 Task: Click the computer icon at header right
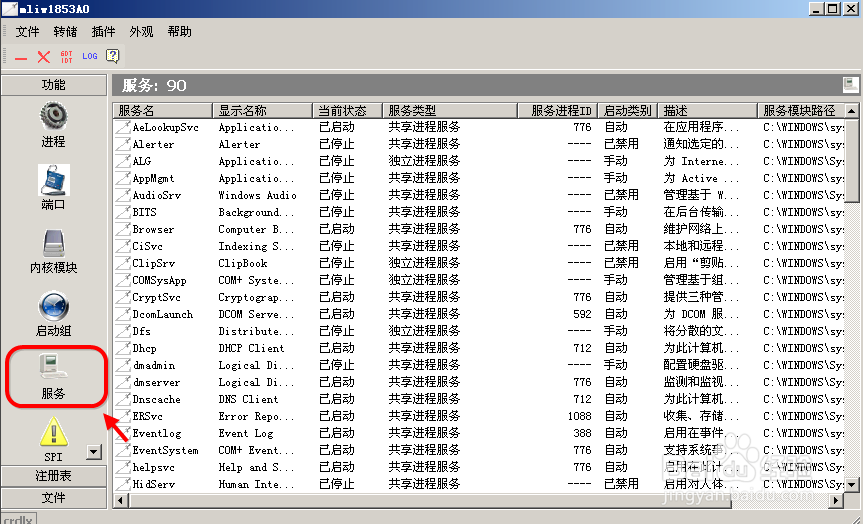coord(850,85)
